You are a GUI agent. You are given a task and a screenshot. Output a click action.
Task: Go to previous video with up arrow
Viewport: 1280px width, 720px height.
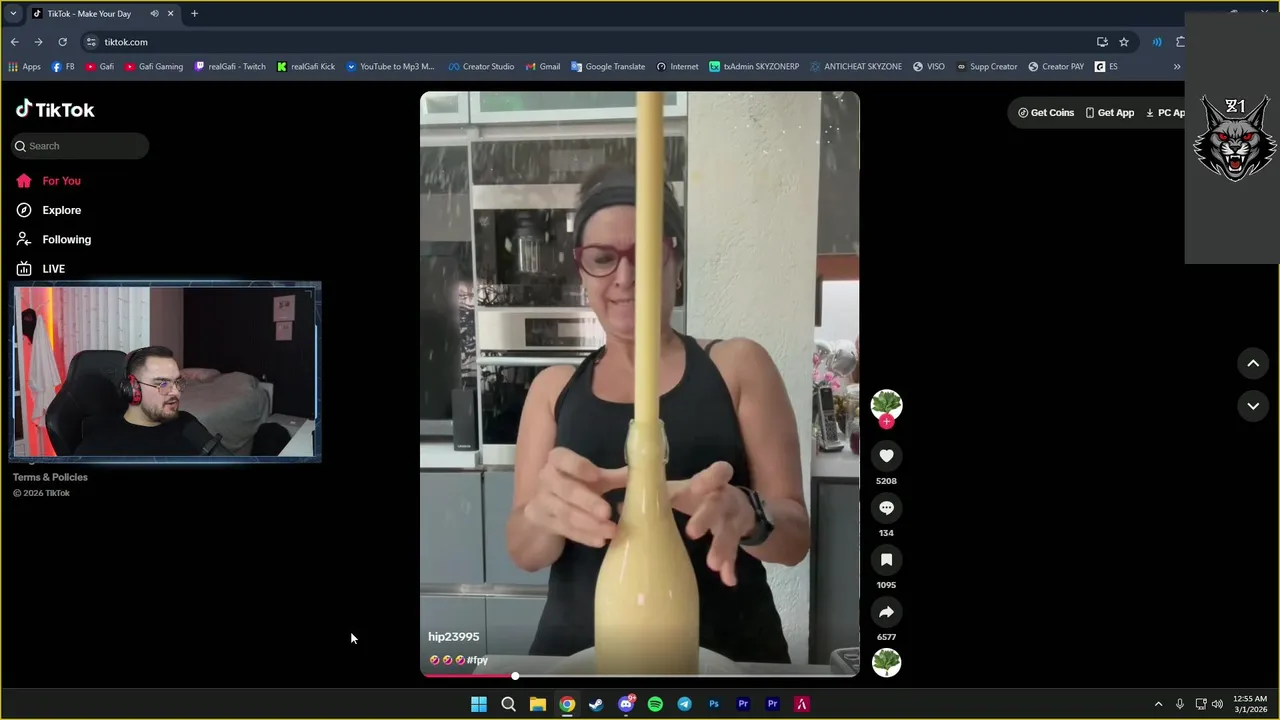click(x=1253, y=364)
